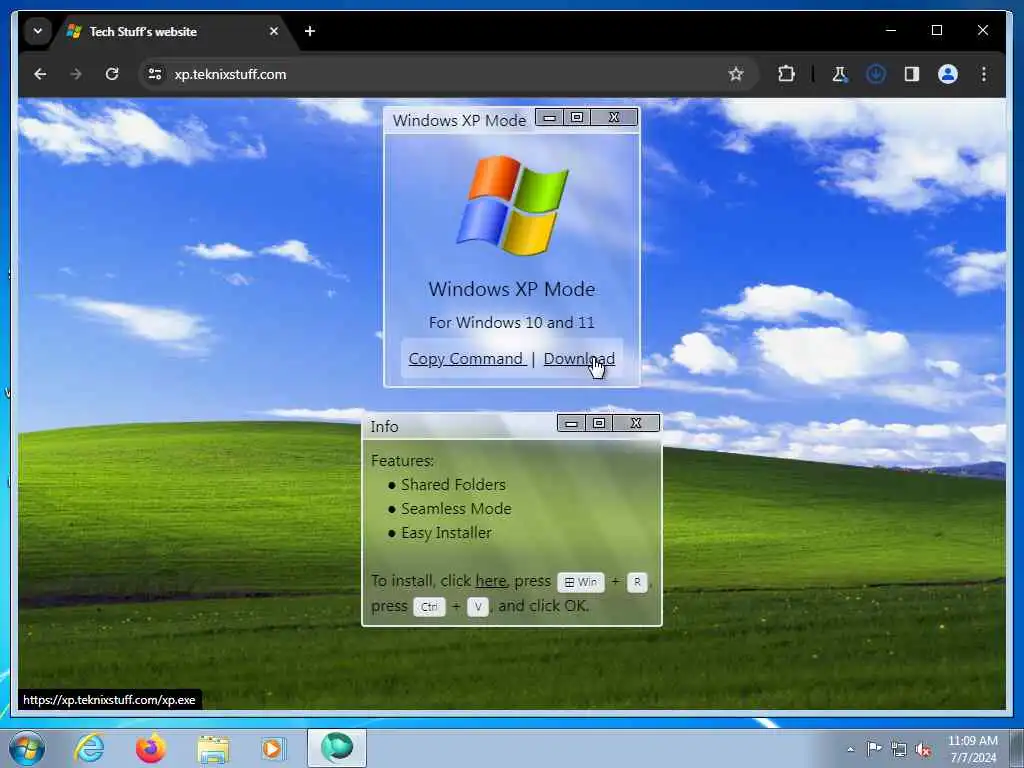The image size is (1024, 768).
Task: Click the forward navigation arrow
Action: click(76, 74)
